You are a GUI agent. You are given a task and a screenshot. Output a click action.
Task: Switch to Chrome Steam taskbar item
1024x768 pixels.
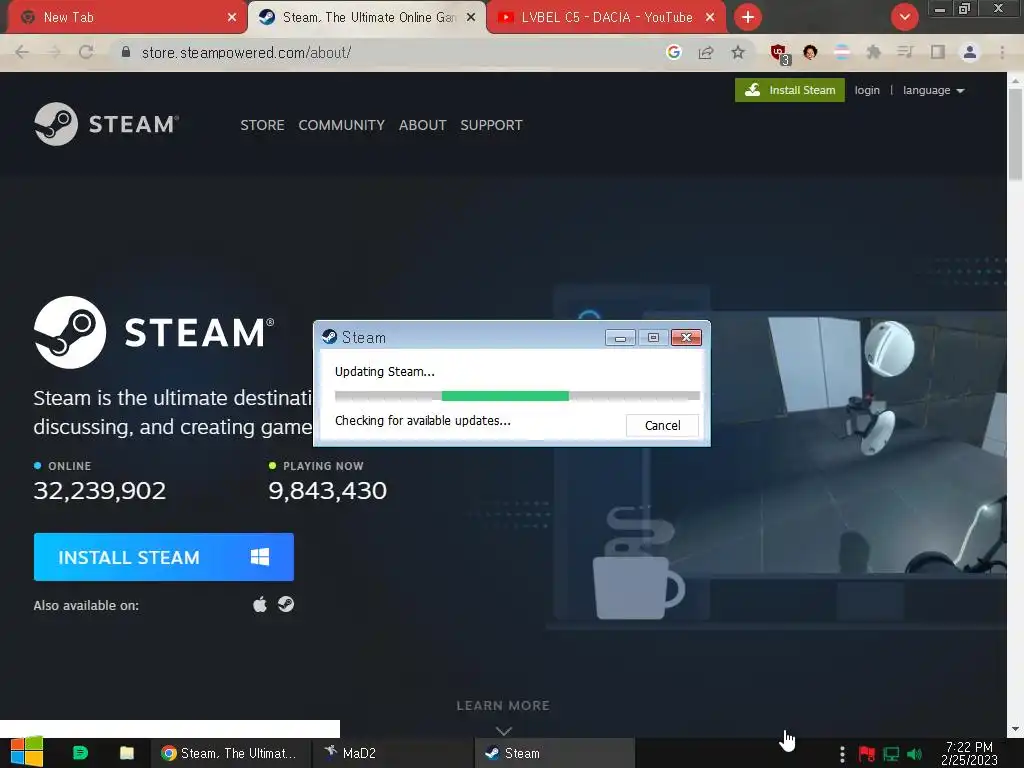click(x=230, y=753)
